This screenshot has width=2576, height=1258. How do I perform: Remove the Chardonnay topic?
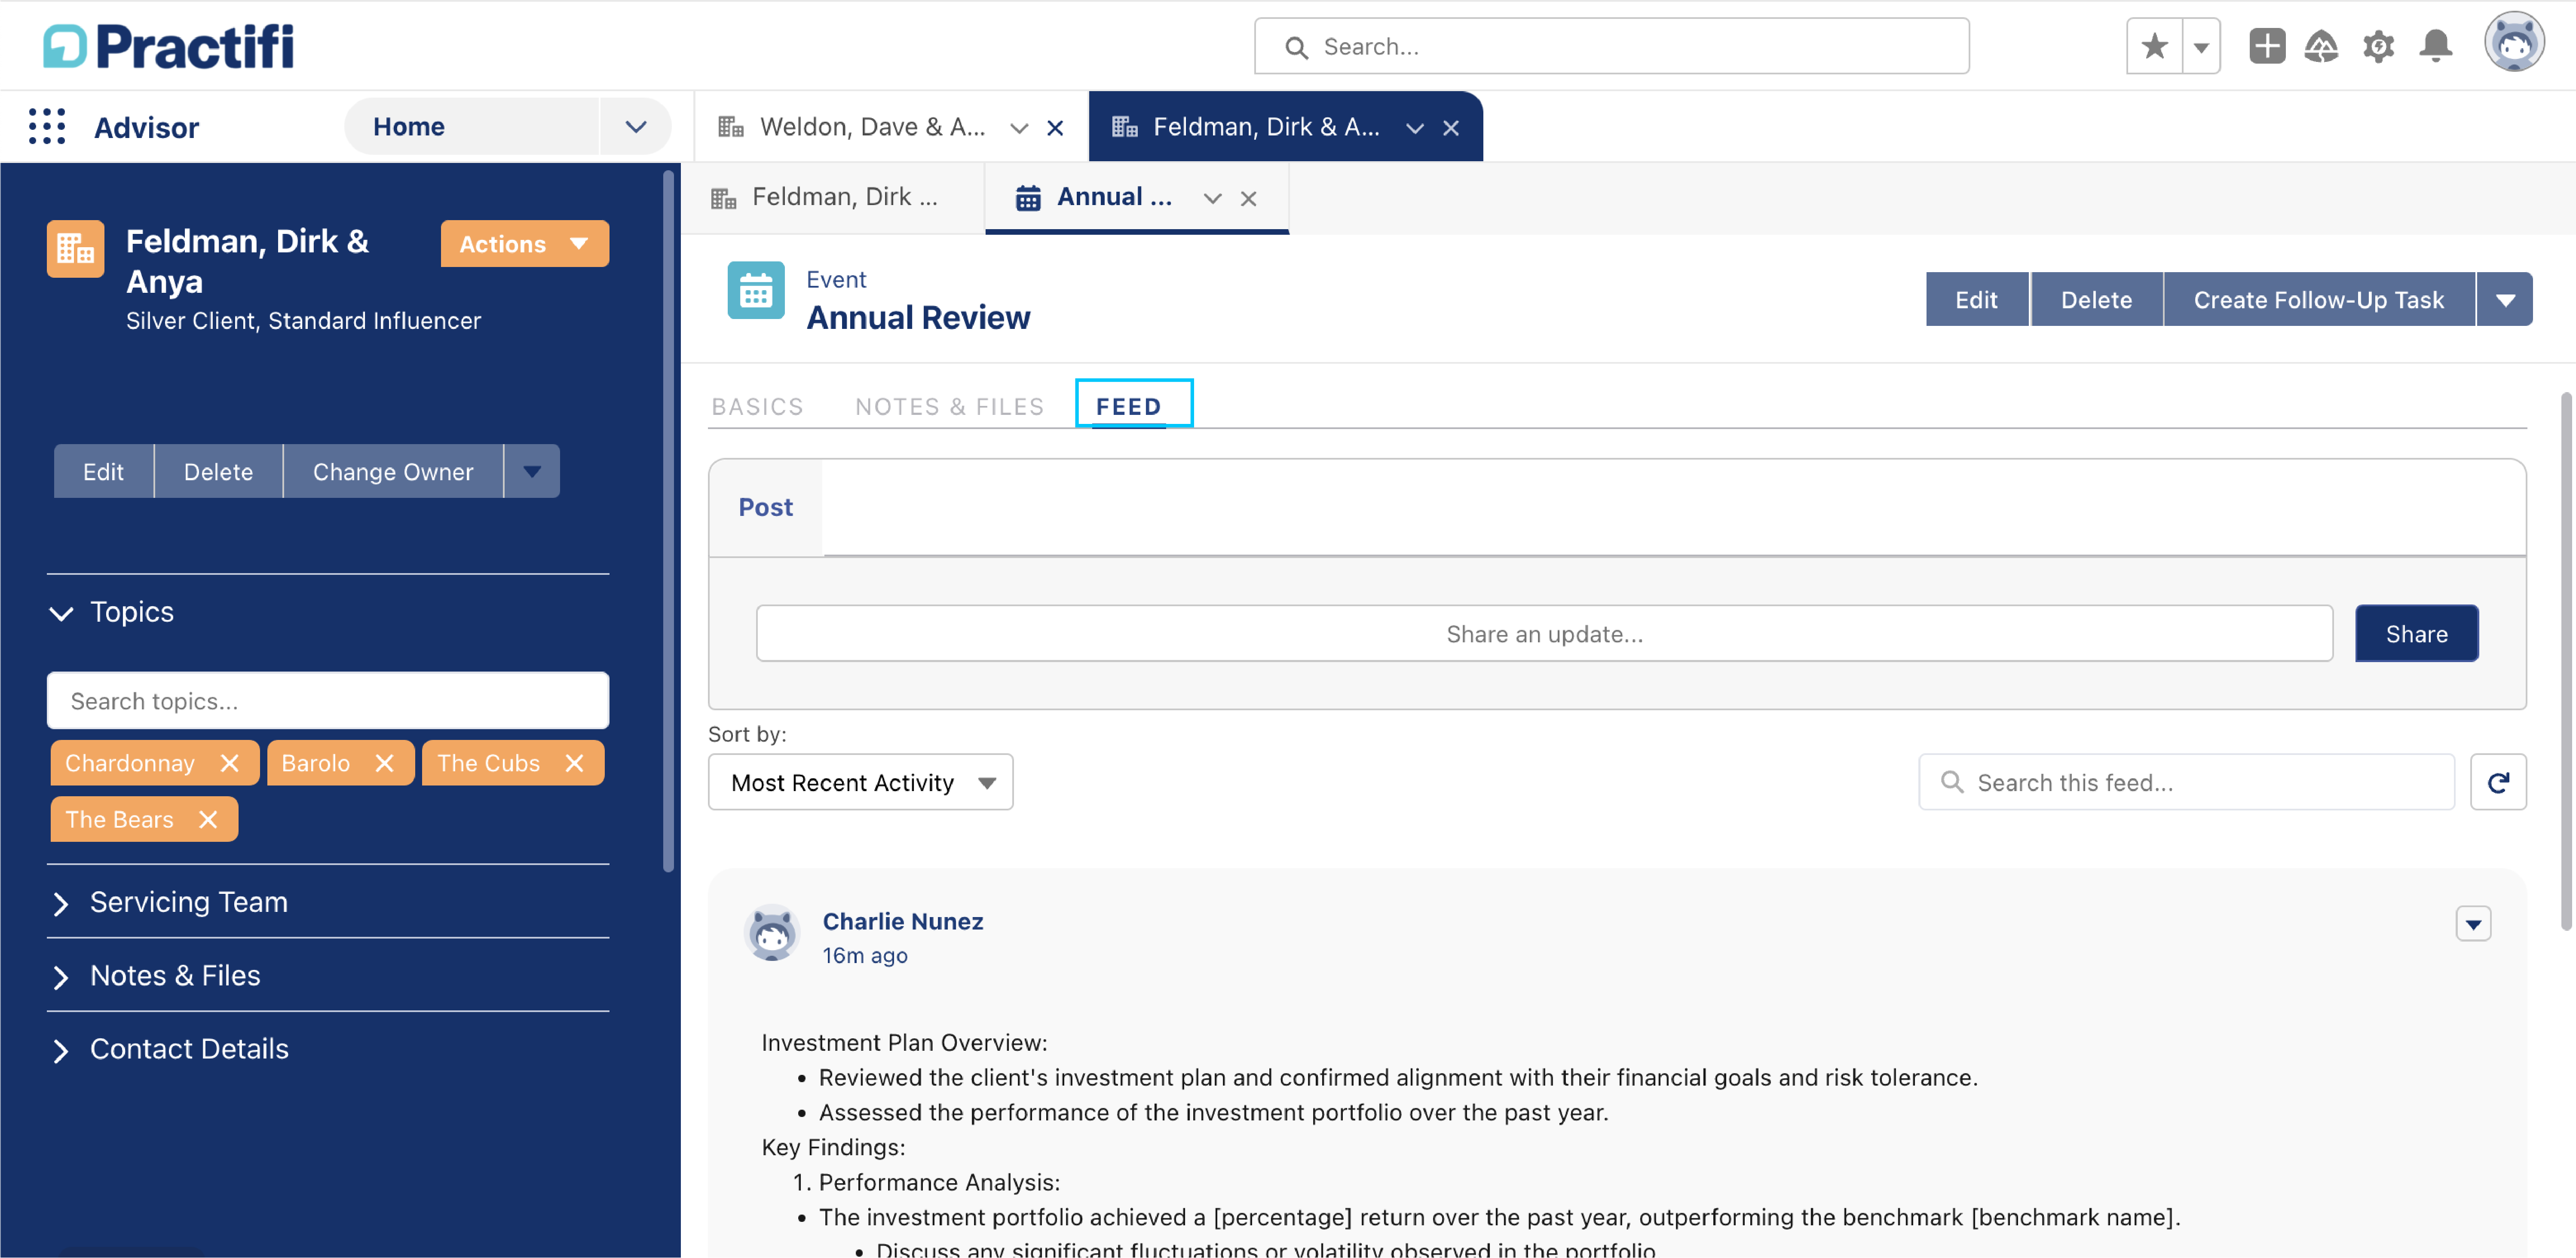click(230, 763)
